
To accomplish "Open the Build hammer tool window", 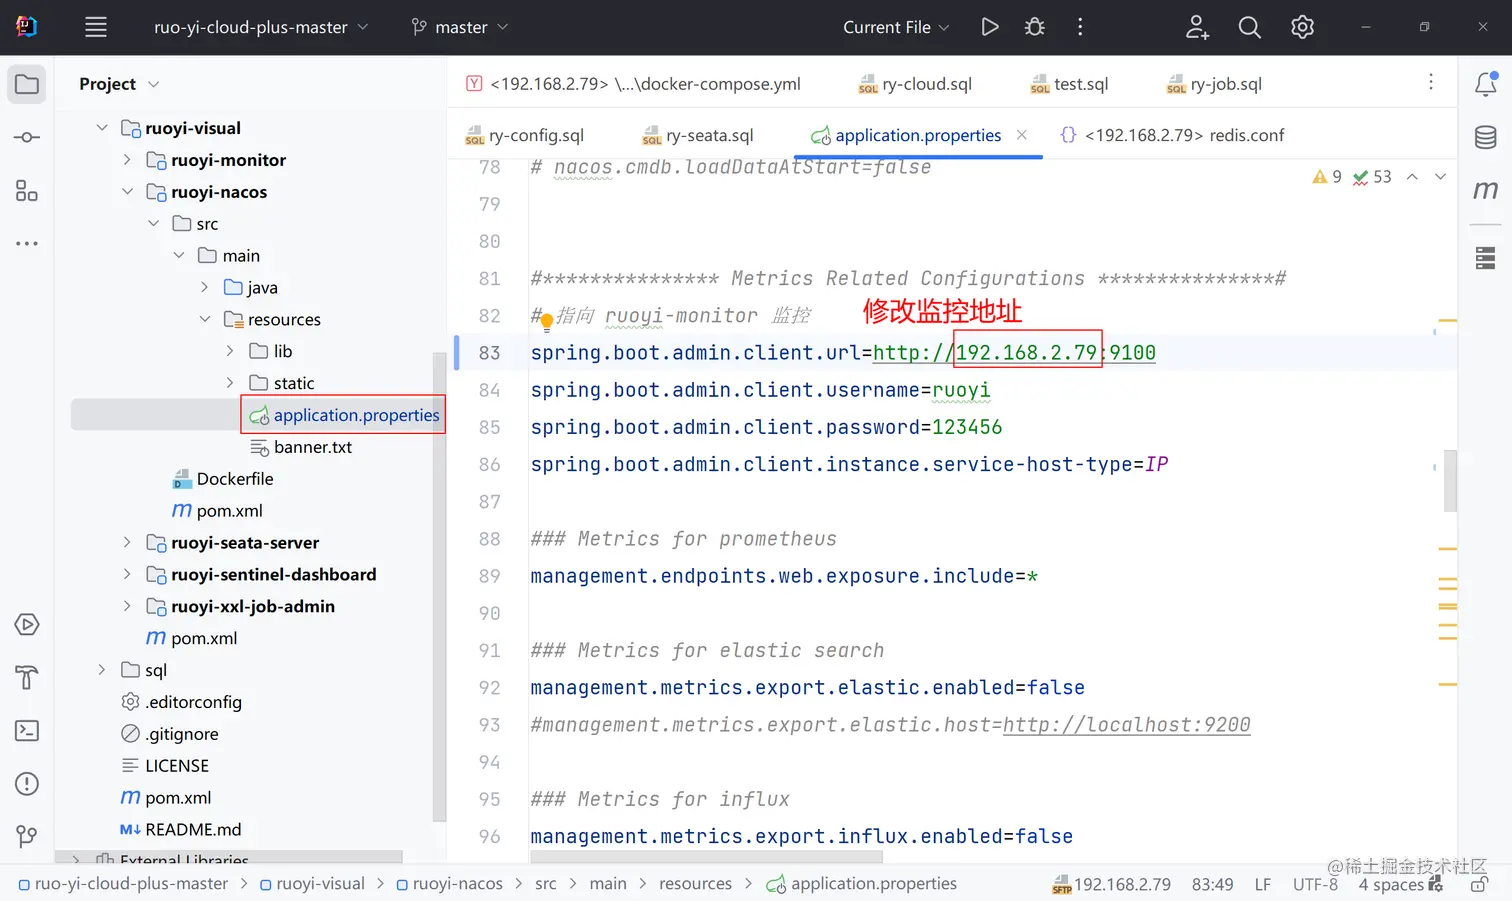I will (x=27, y=678).
